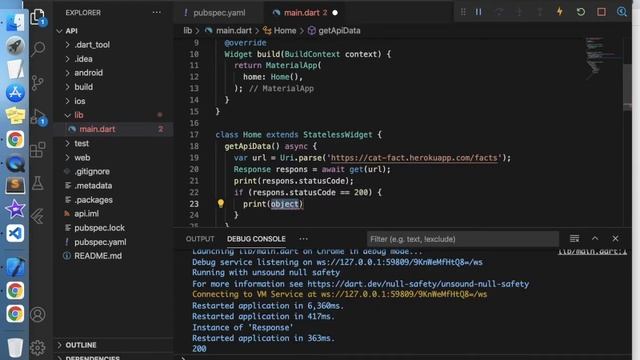Image resolution: width=640 pixels, height=360 pixels.
Task: Trigger hot reload with the lightning icon
Action: tap(560, 12)
